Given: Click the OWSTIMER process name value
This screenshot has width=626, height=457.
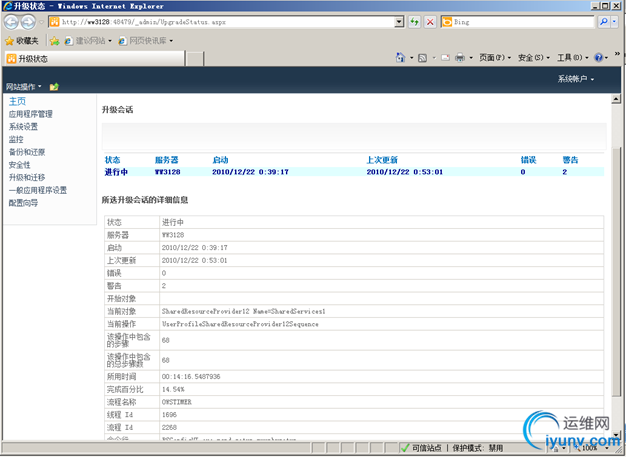Looking at the screenshot, I should pos(177,402).
